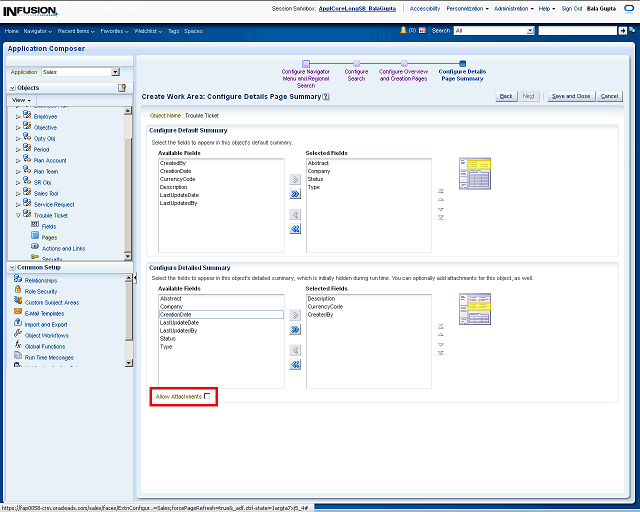Click Move All arrow in Default Summary
The image size is (640, 512).
[295, 195]
